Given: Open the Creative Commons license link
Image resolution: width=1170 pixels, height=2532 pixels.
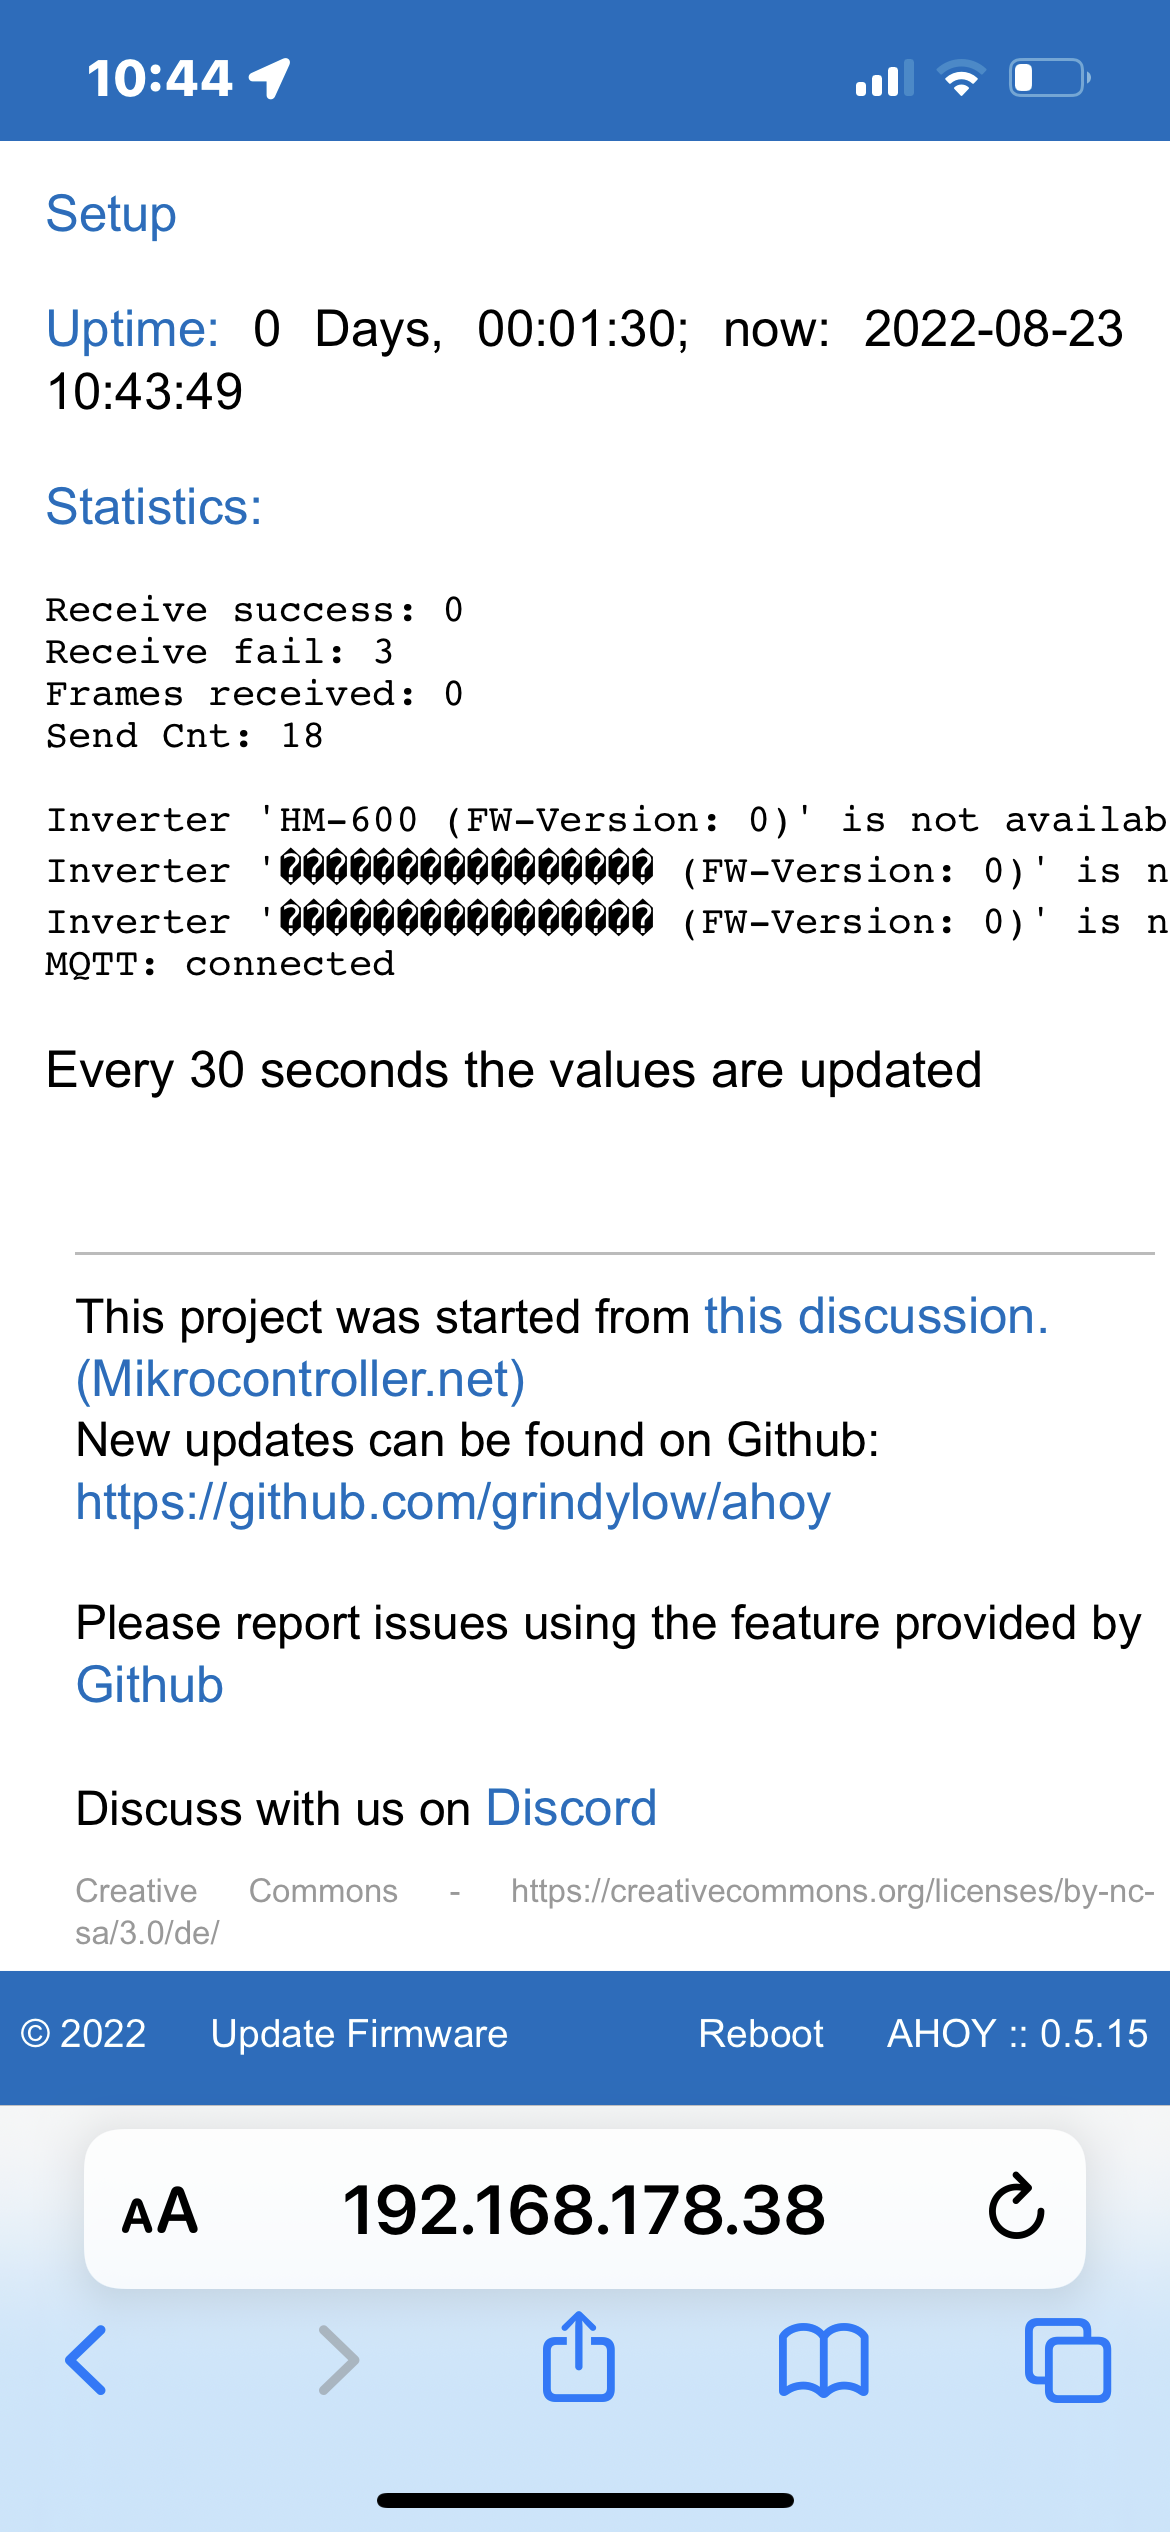Looking at the screenshot, I should coord(832,1891).
